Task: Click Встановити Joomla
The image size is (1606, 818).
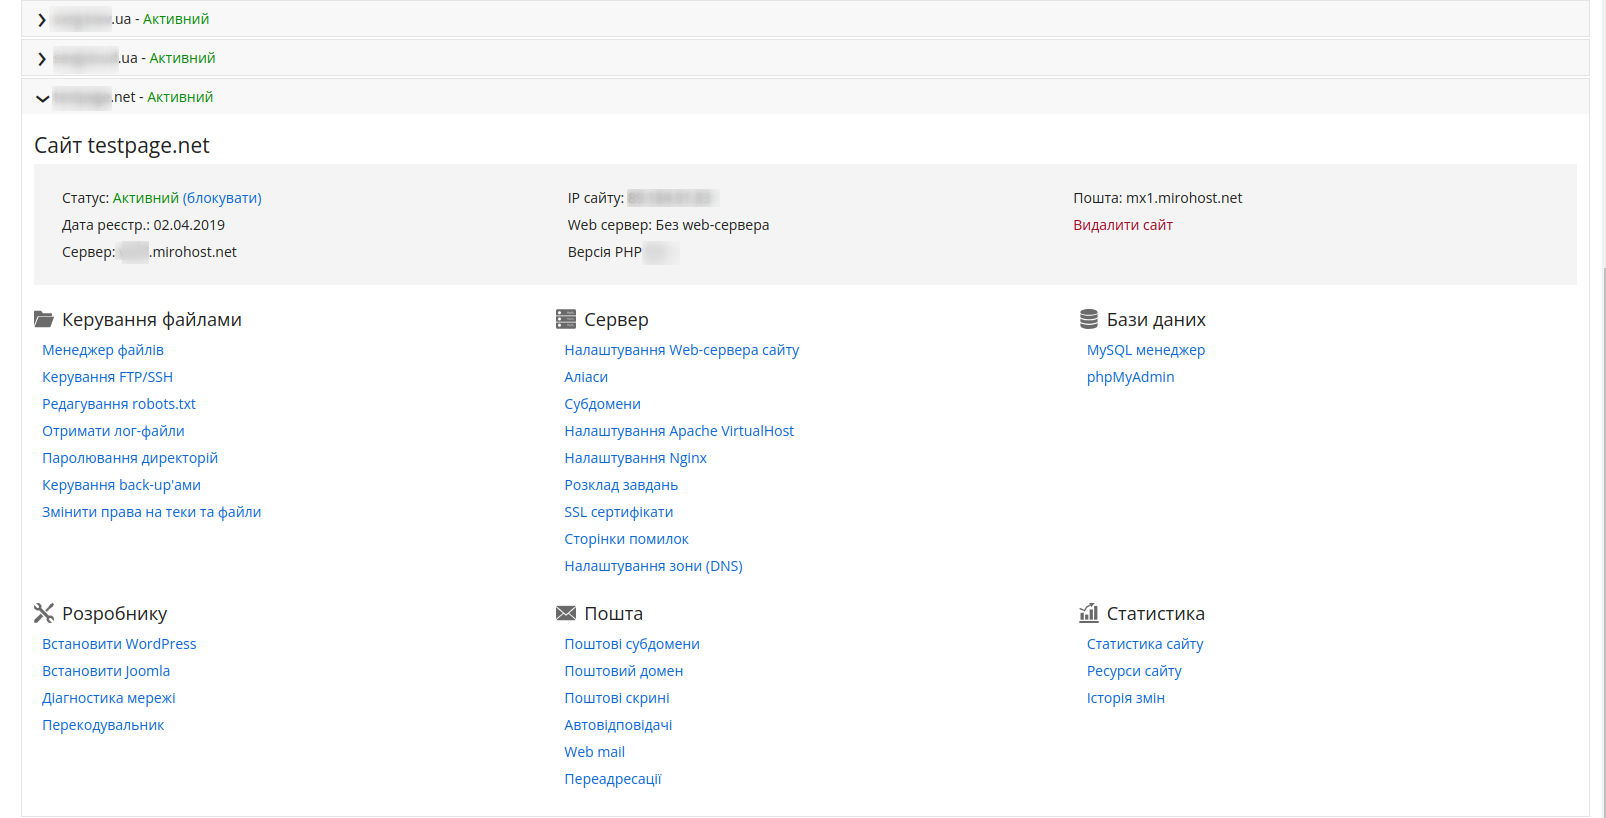Action: (x=106, y=671)
